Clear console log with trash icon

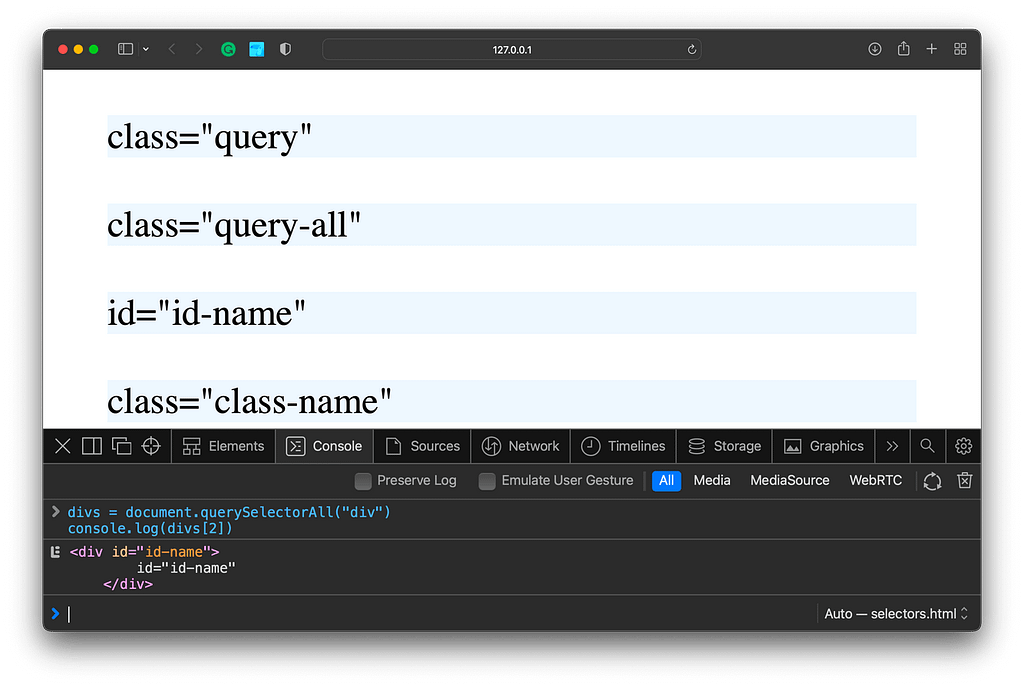coord(965,480)
